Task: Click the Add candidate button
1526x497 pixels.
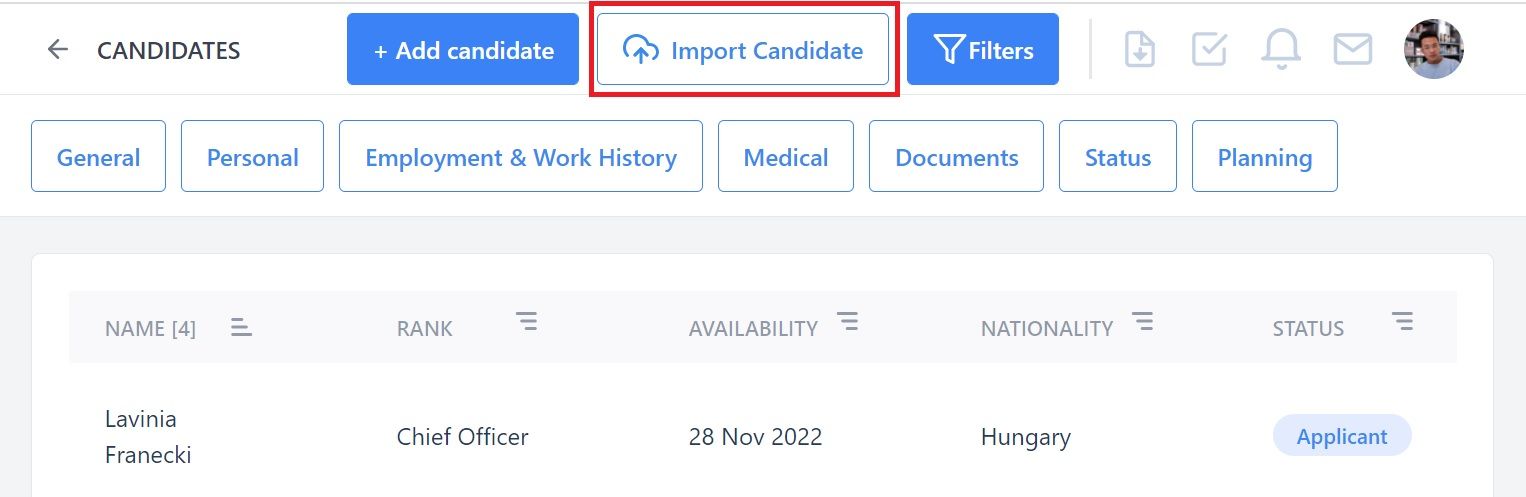Action: pyautogui.click(x=463, y=49)
